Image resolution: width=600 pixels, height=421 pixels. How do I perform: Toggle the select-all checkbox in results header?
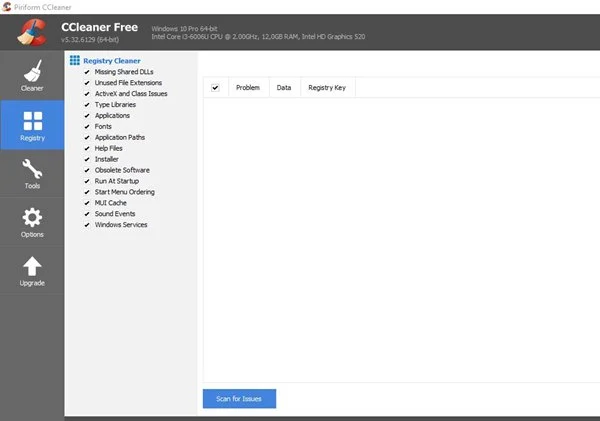215,88
